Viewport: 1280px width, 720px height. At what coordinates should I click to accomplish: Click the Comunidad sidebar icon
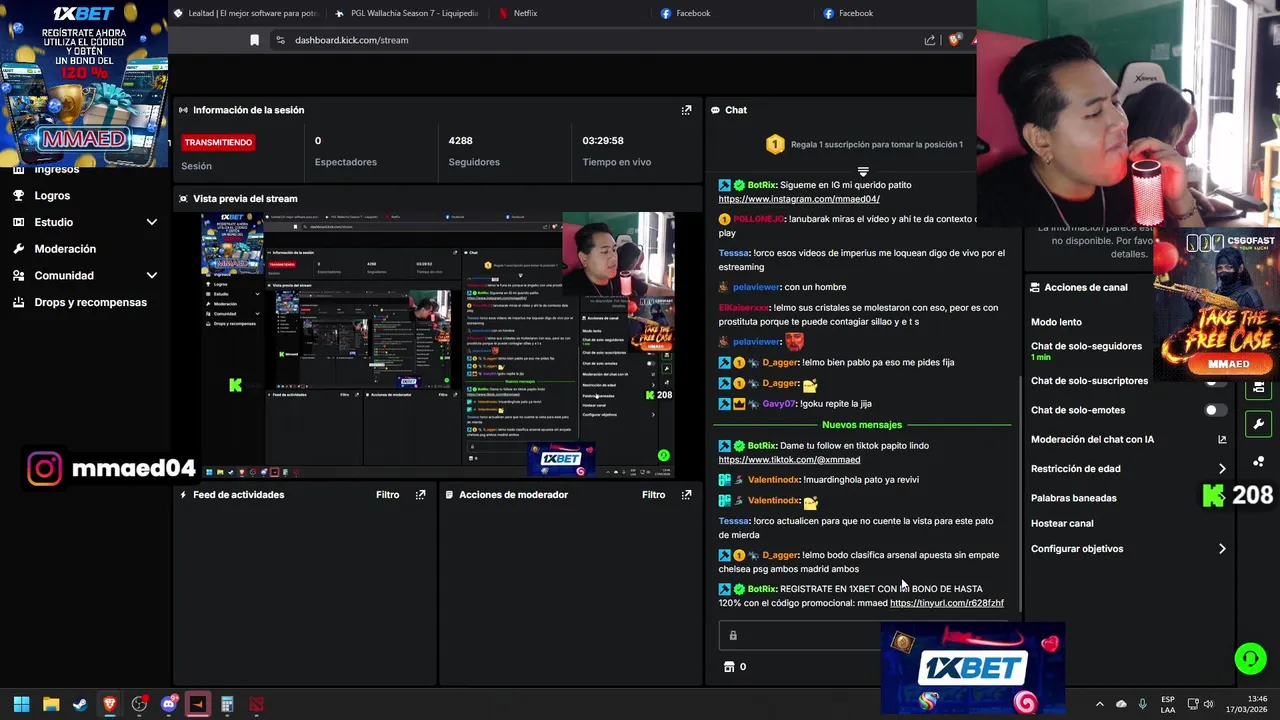(x=18, y=276)
